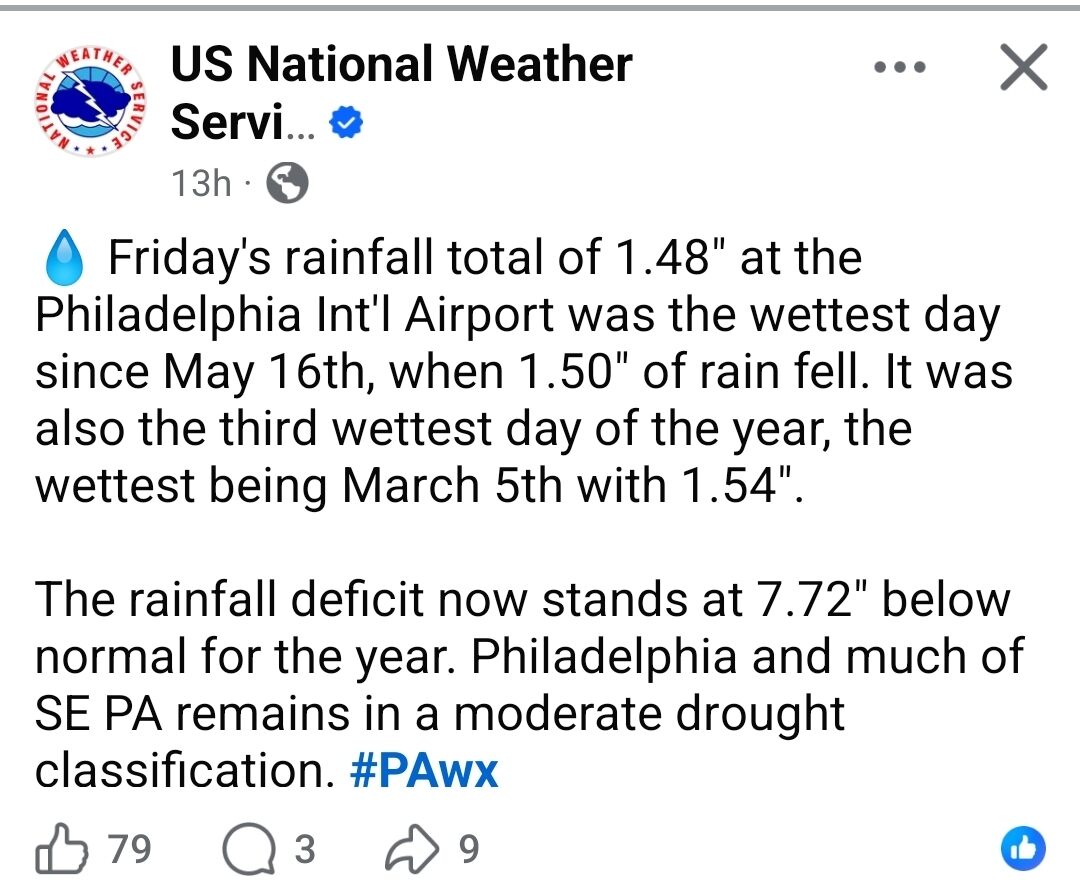The width and height of the screenshot is (1080, 891).
Task: Click the 13h post timestamp
Action: click(201, 184)
